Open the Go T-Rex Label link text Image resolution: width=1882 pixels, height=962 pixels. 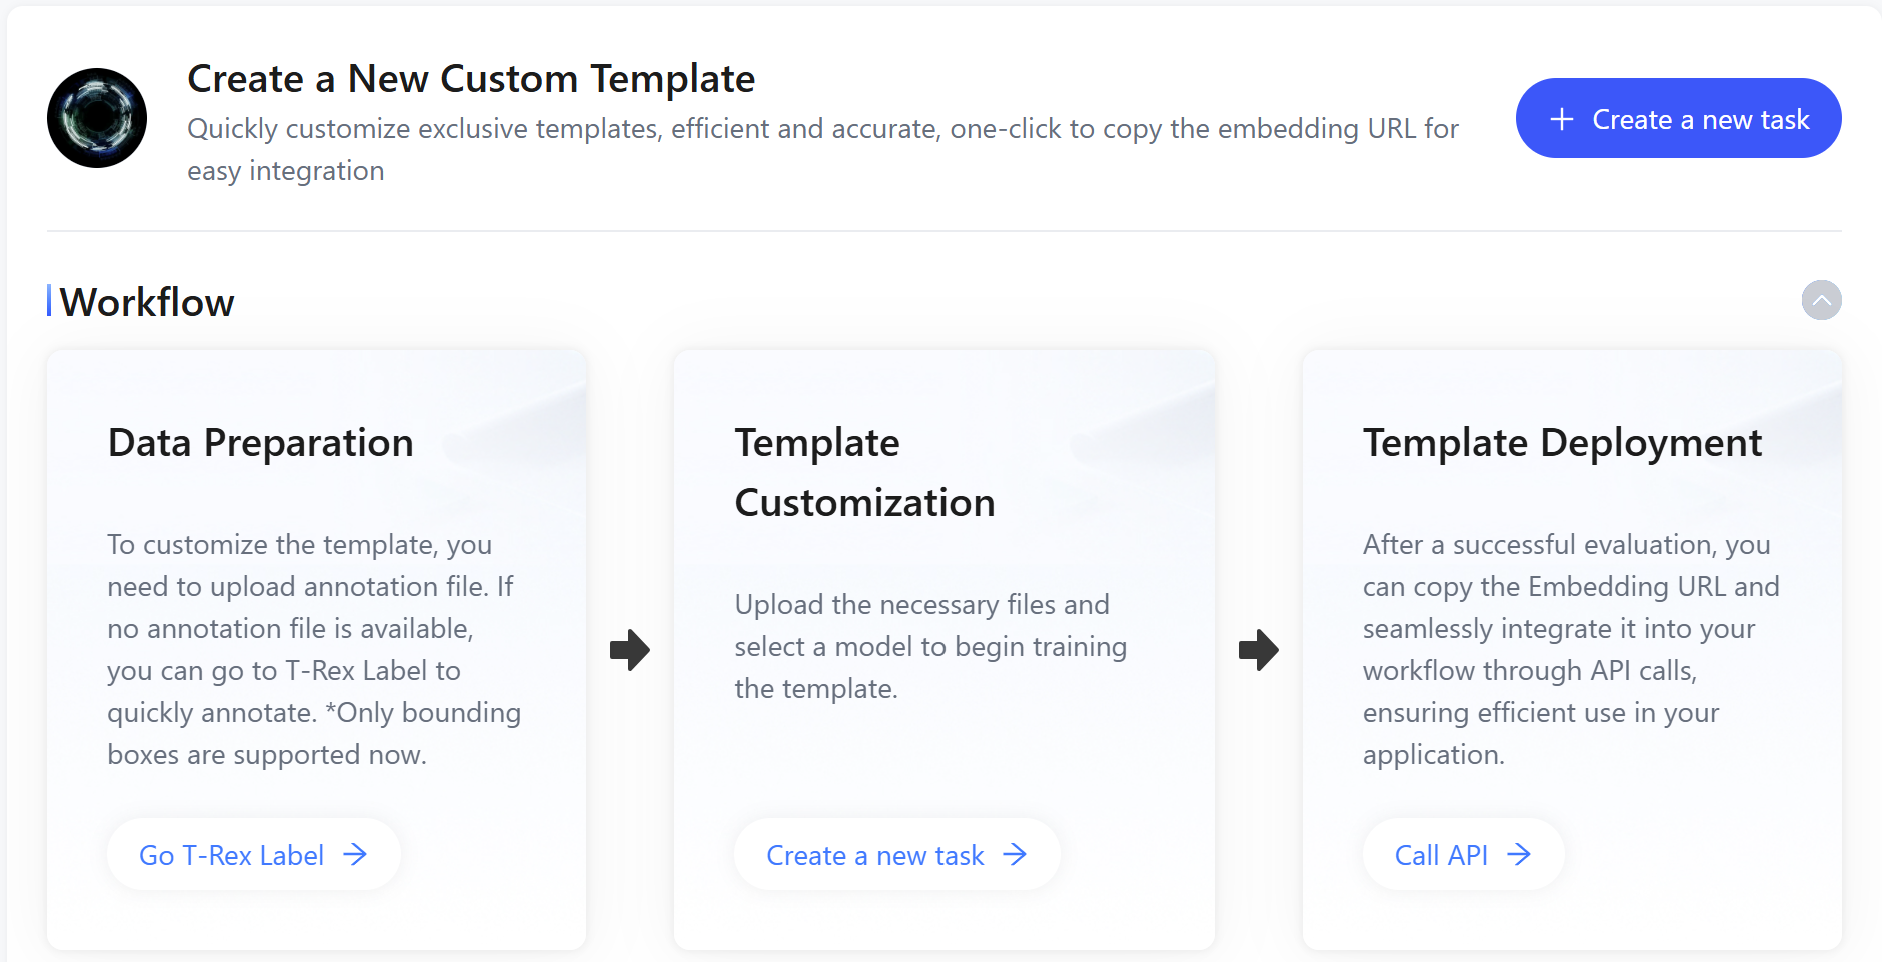[x=231, y=856]
